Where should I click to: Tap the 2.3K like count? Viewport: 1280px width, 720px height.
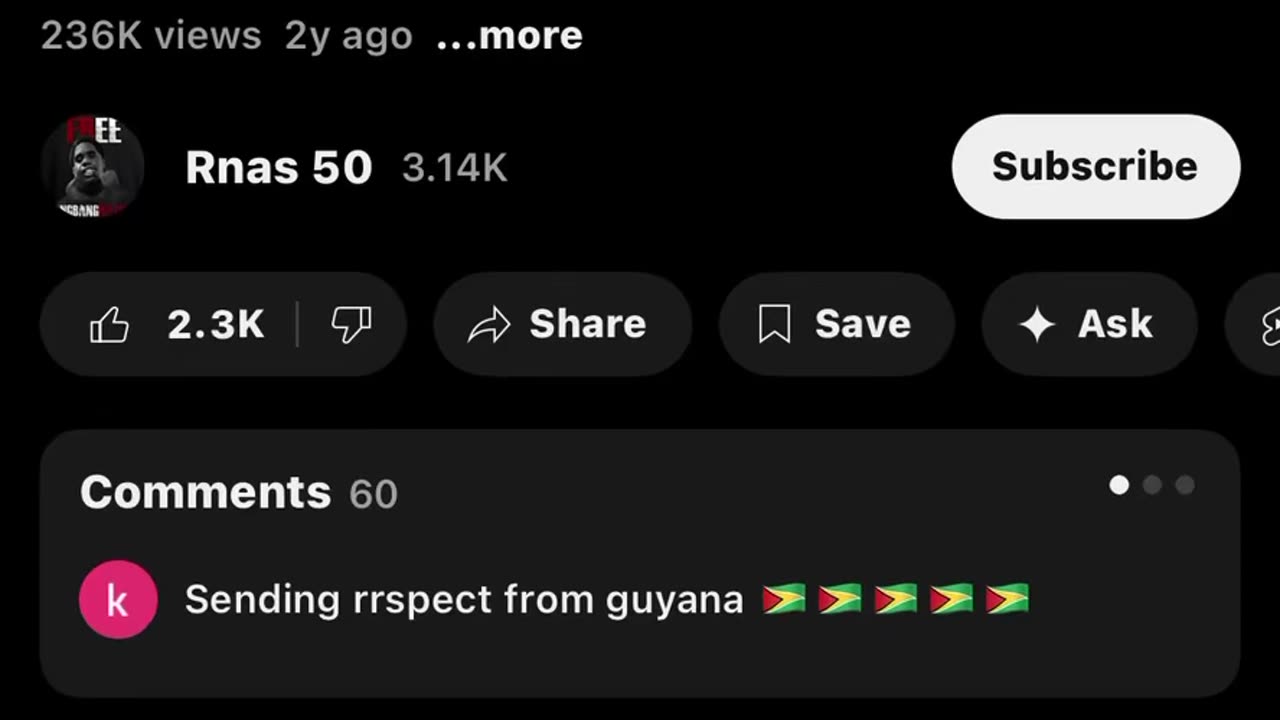tap(216, 325)
